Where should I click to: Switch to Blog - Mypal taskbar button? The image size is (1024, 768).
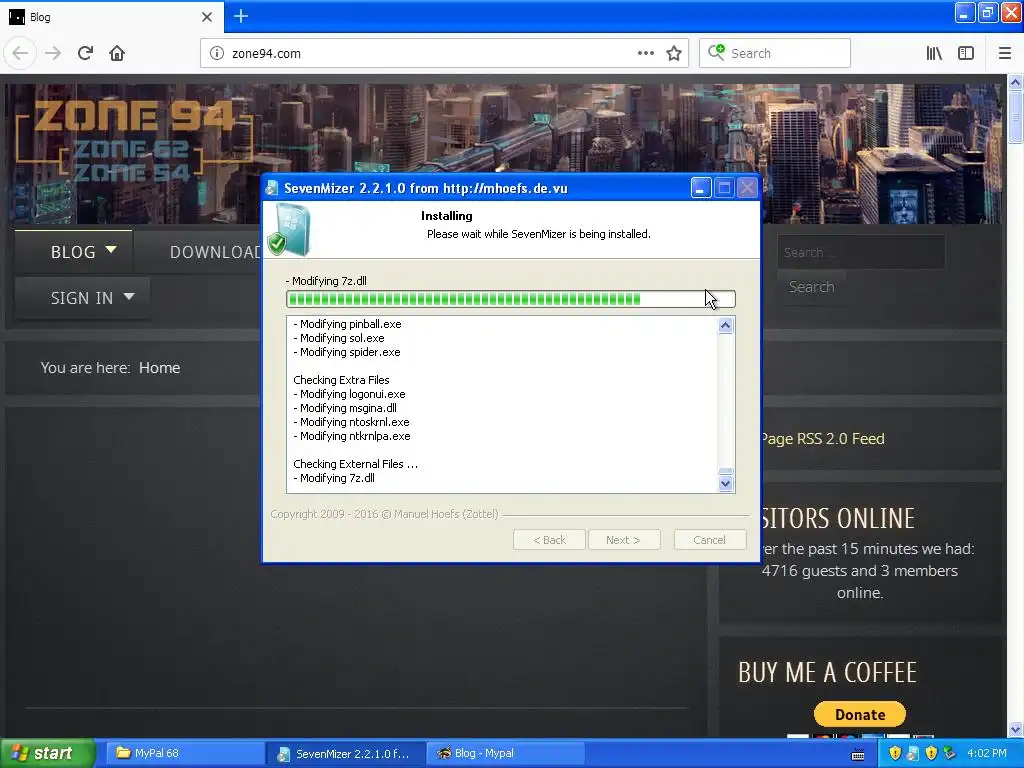tap(503, 753)
